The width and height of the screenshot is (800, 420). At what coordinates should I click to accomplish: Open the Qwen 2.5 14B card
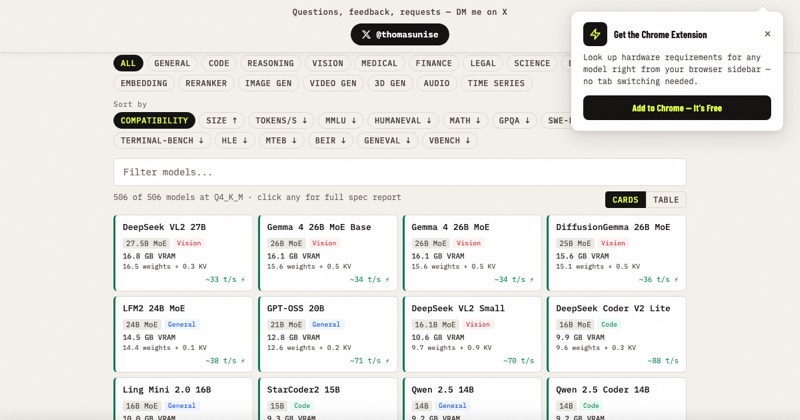[472, 399]
